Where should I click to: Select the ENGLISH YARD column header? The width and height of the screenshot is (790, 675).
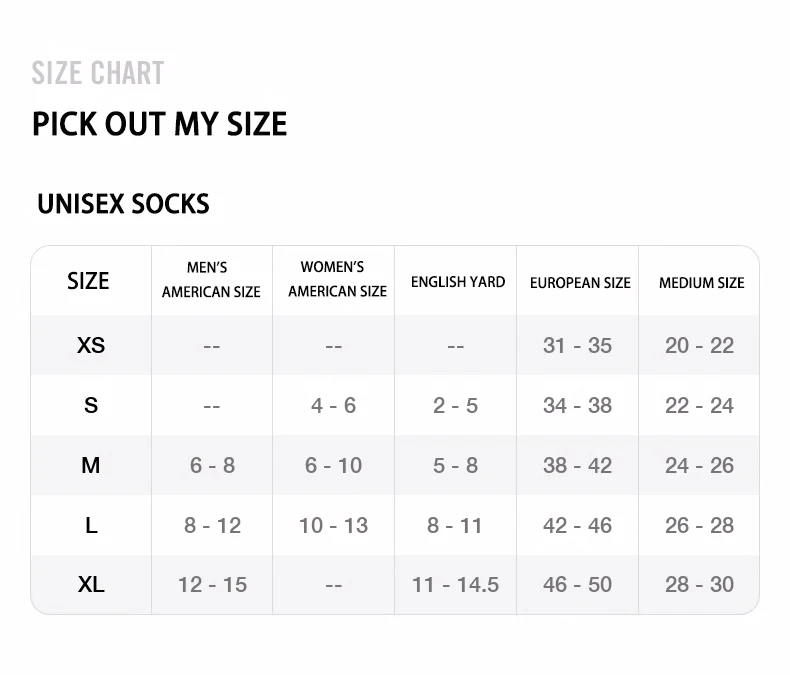458,282
